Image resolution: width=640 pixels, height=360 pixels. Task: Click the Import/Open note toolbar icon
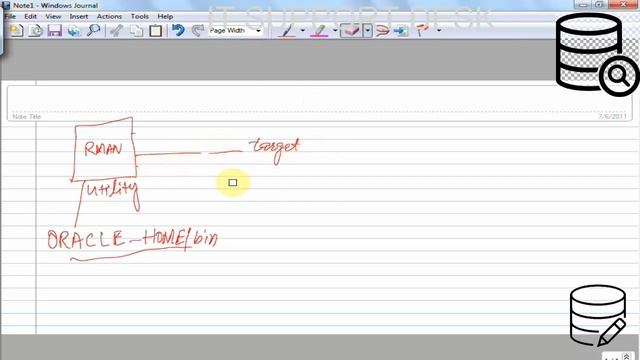pyautogui.click(x=36, y=31)
